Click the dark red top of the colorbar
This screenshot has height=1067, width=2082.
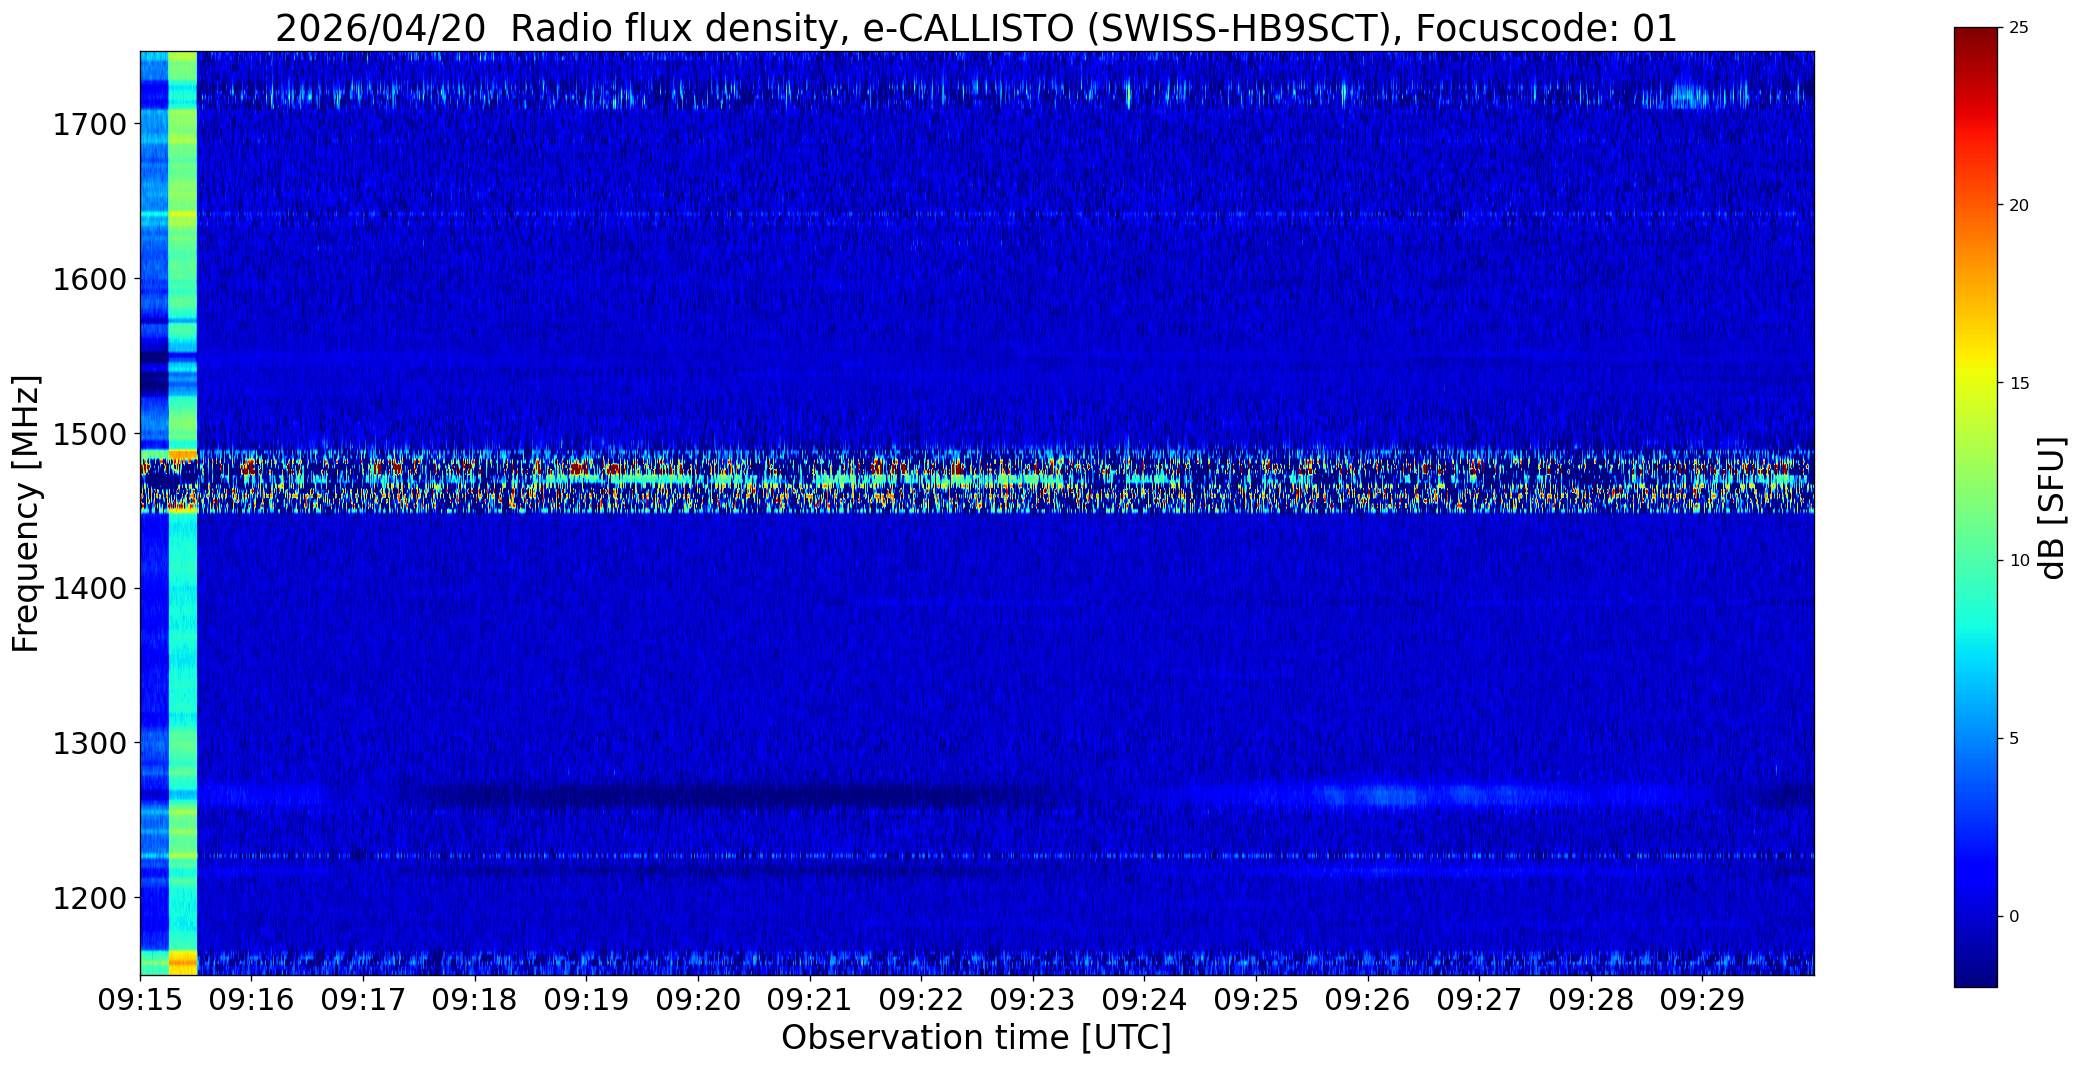1975,40
